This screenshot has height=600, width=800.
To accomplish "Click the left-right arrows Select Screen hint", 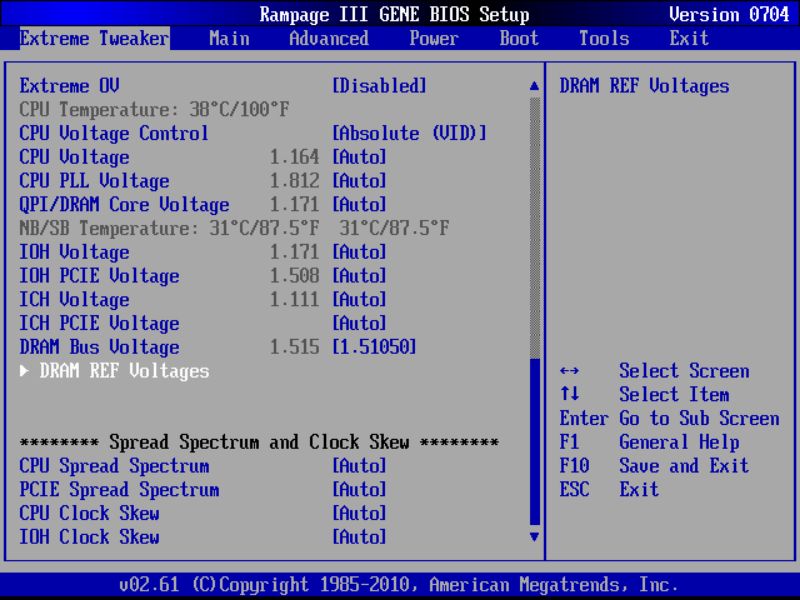I will pos(655,371).
